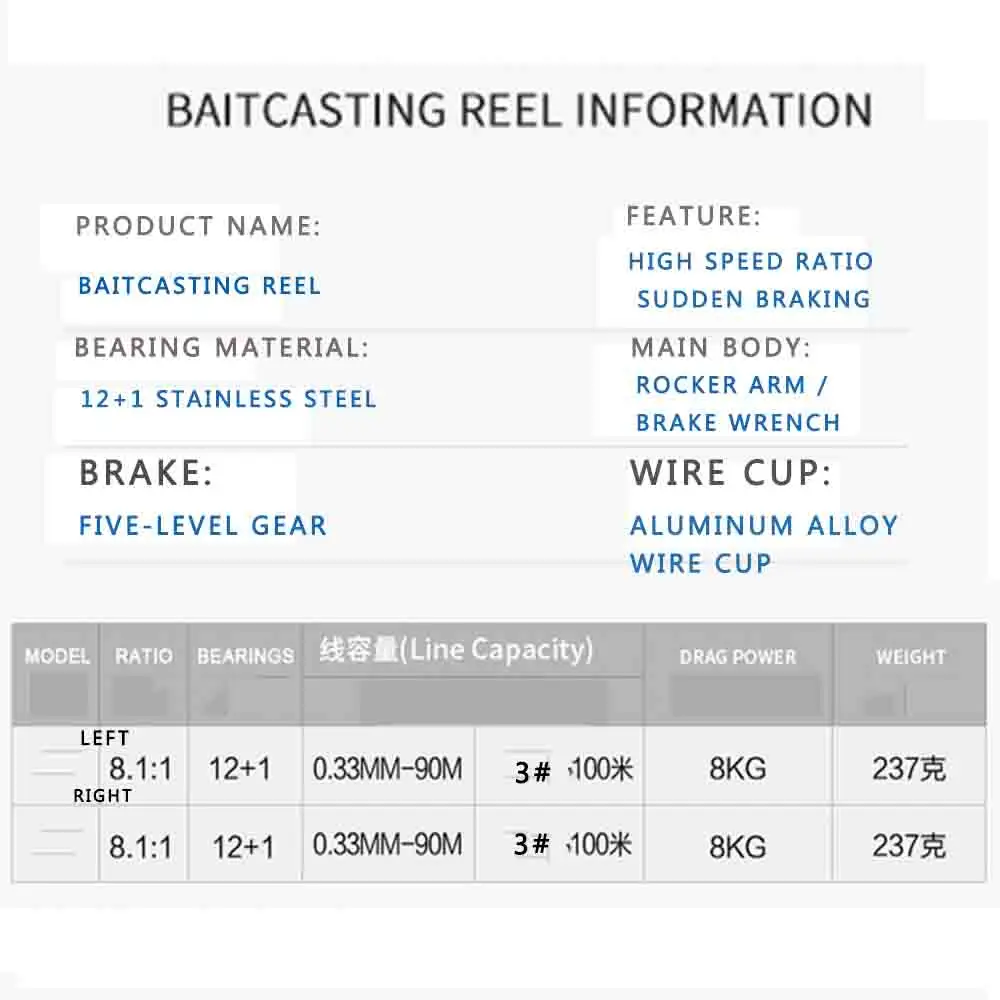Screen dimensions: 1000x1000
Task: Click the BRAKE WRENCH text
Action: pos(738,423)
